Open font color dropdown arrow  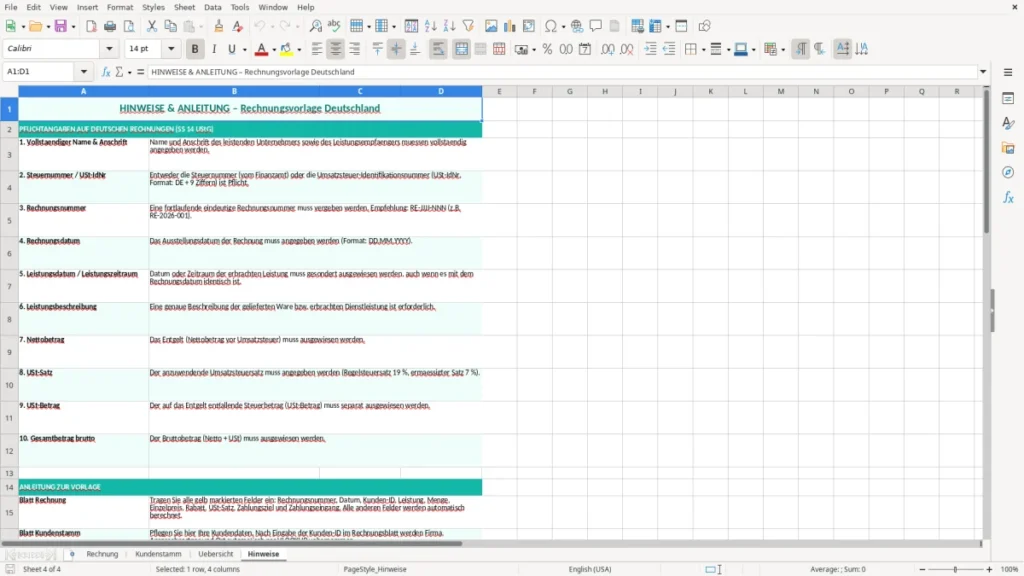click(274, 50)
